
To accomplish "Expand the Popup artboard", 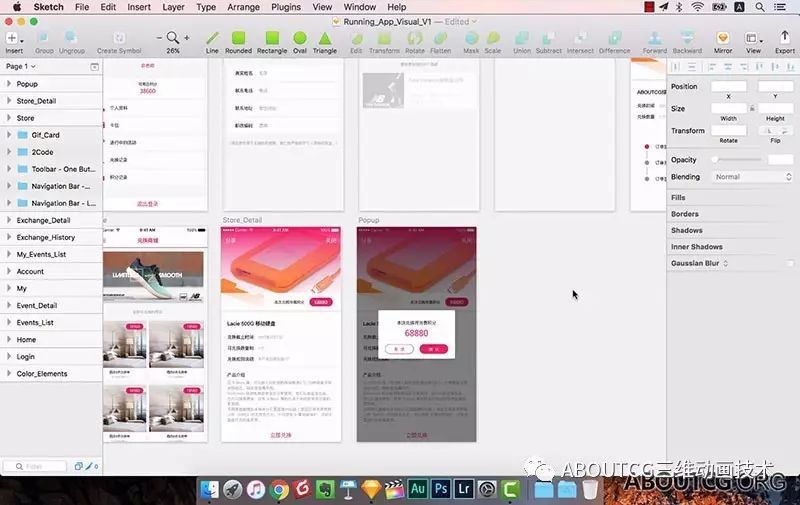I will click(x=9, y=84).
